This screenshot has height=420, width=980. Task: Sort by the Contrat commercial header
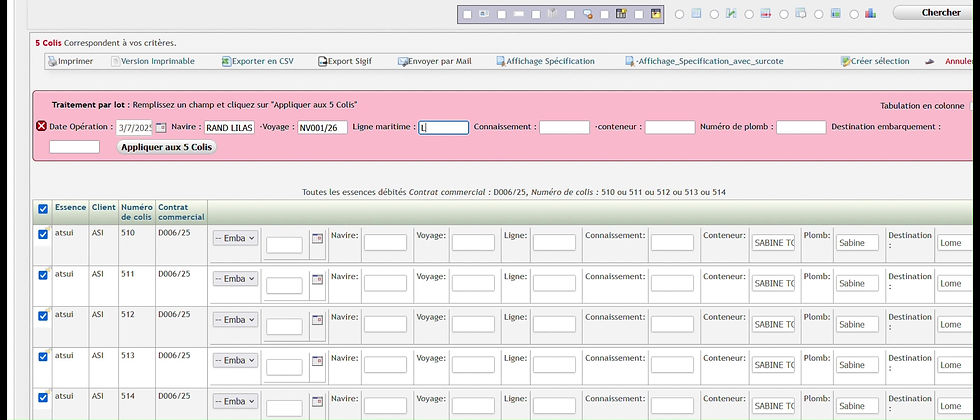click(x=181, y=212)
